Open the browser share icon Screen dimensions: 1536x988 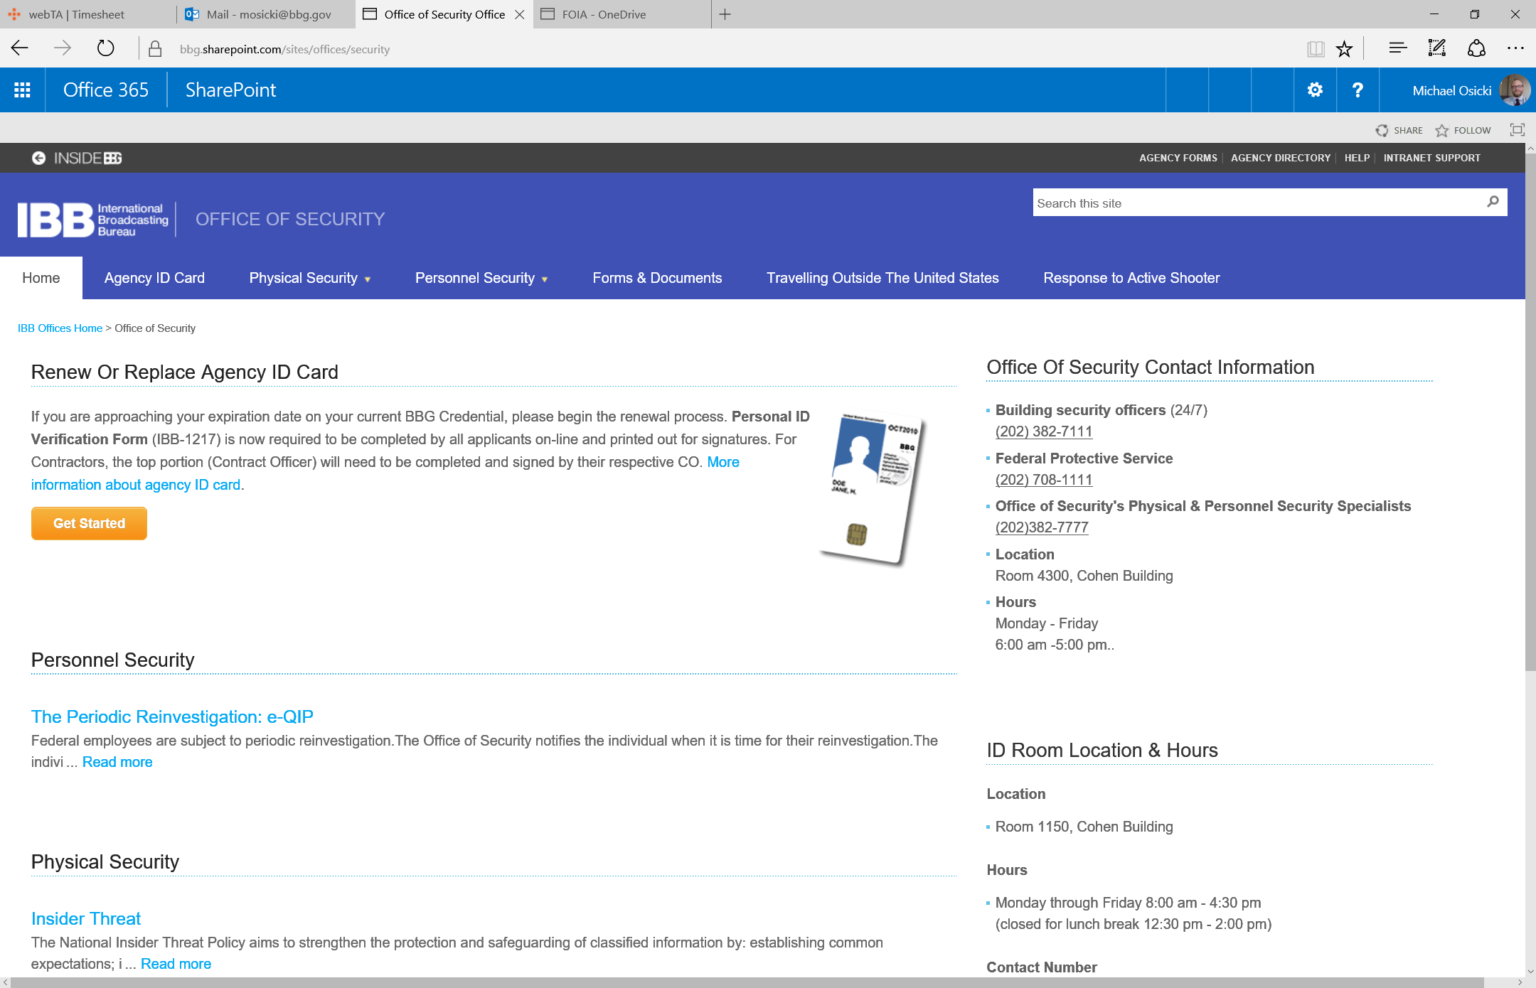pyautogui.click(x=1476, y=48)
